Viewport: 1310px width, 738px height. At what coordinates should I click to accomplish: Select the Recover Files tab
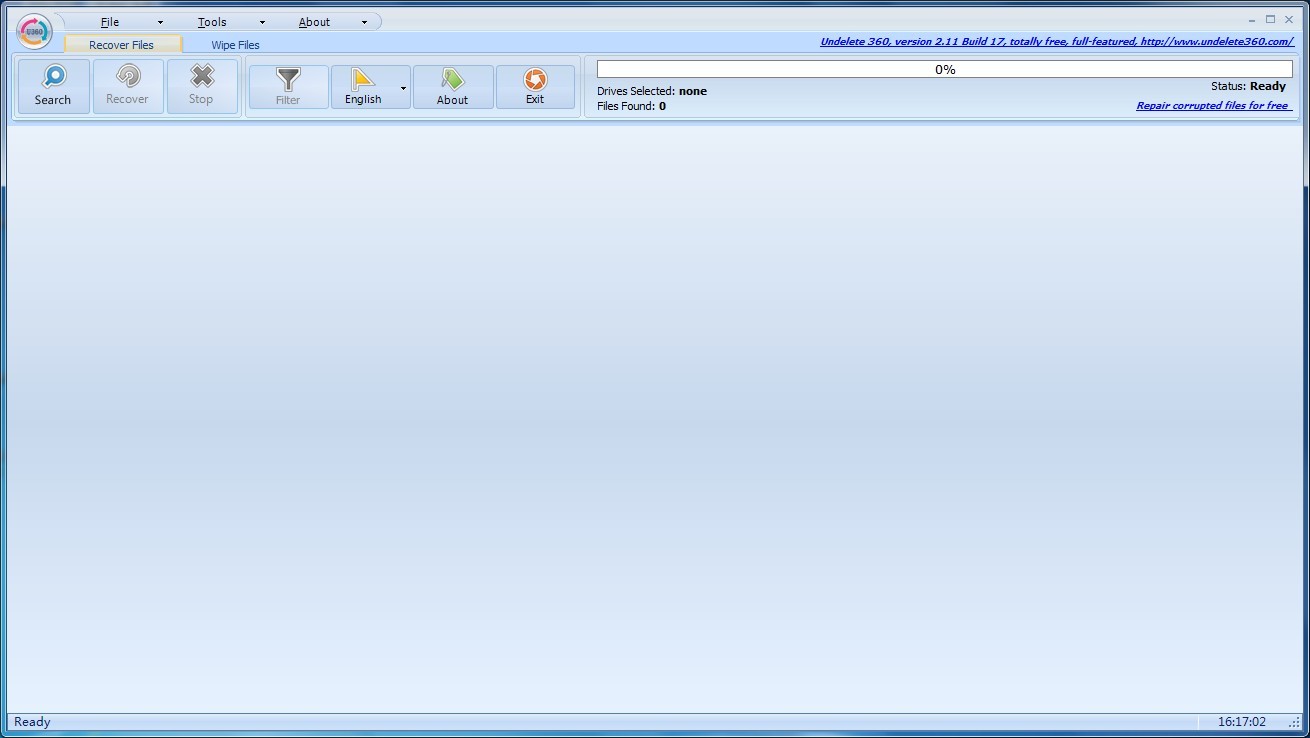pos(121,45)
